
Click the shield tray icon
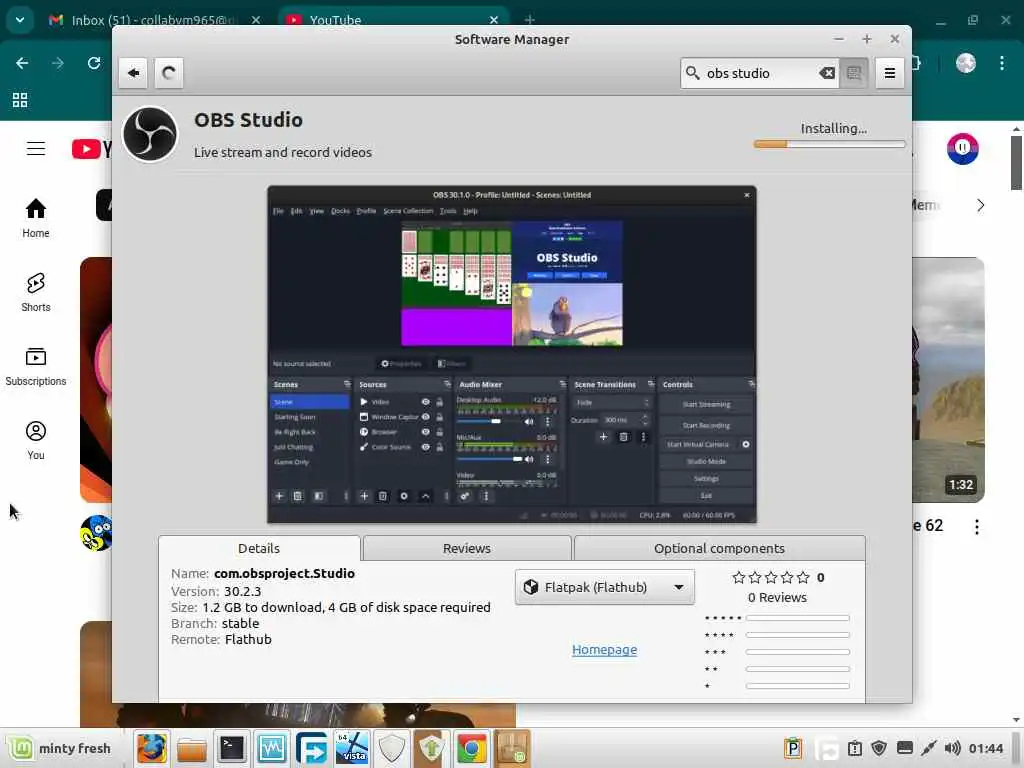pos(879,748)
